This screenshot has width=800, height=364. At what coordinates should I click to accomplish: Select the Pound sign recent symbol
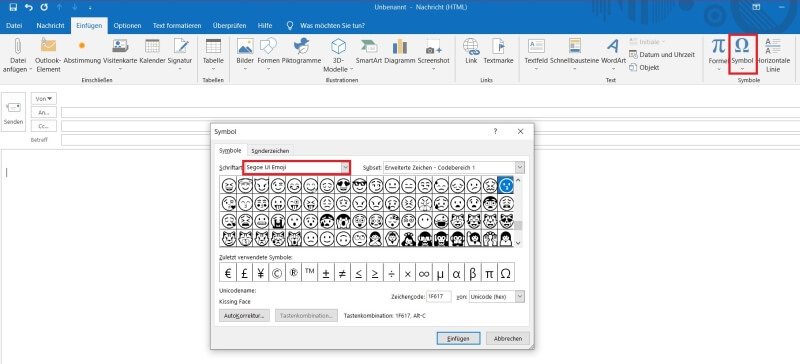click(244, 273)
